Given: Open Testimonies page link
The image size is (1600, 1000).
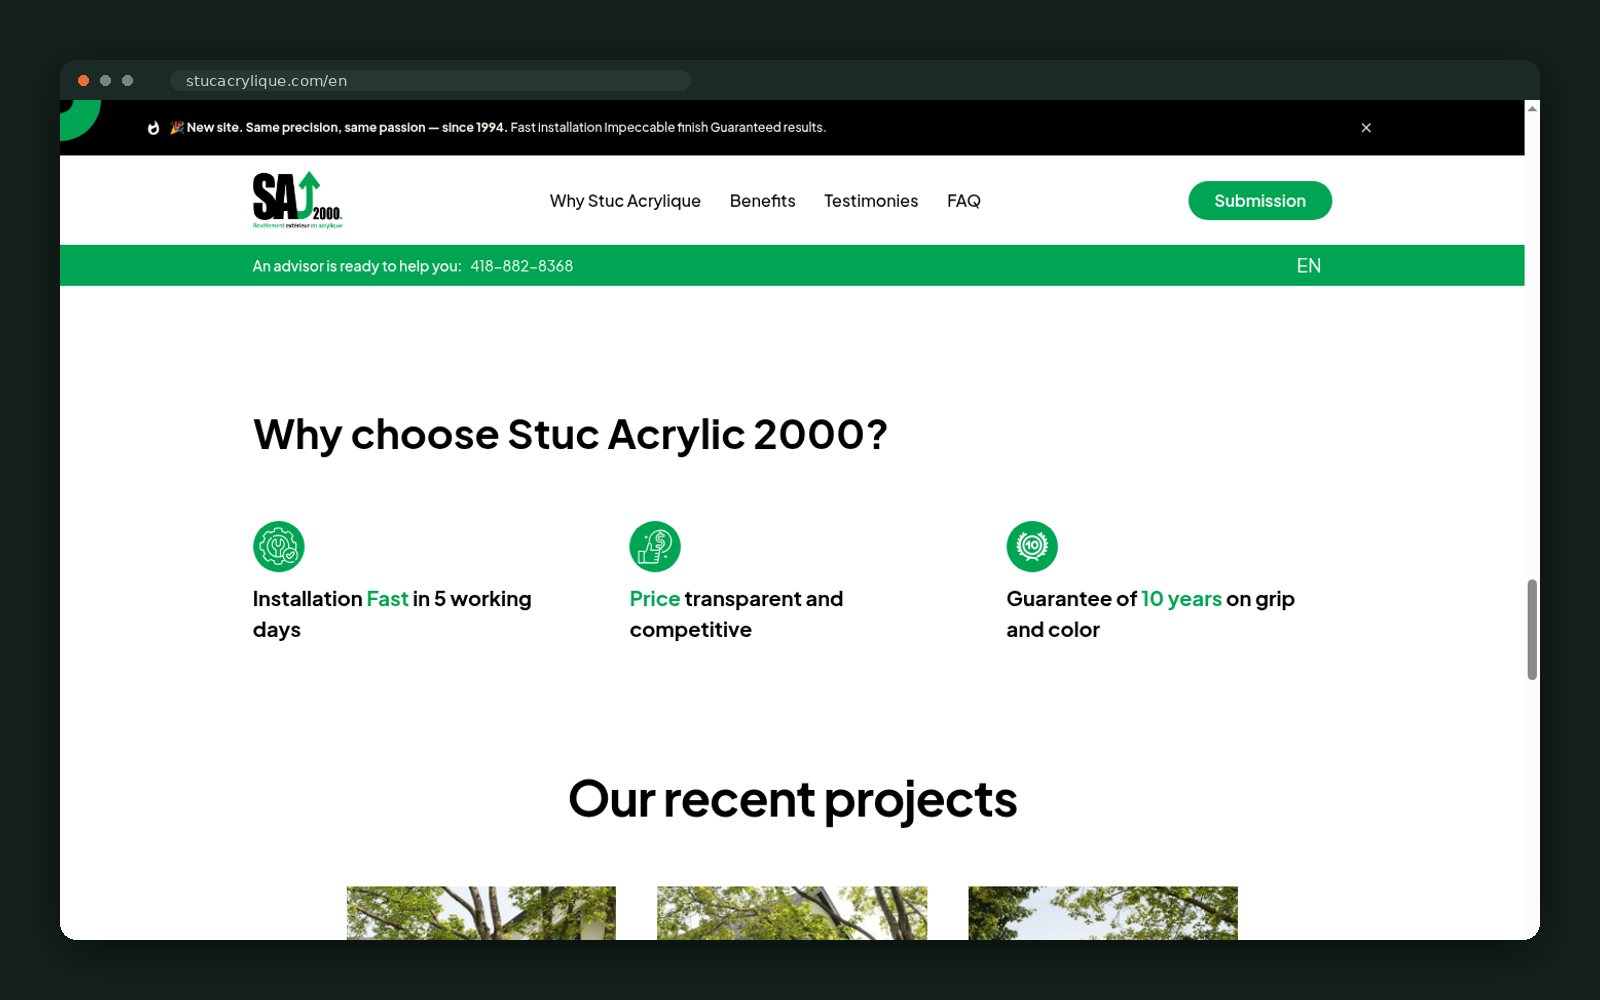Looking at the screenshot, I should (x=871, y=201).
